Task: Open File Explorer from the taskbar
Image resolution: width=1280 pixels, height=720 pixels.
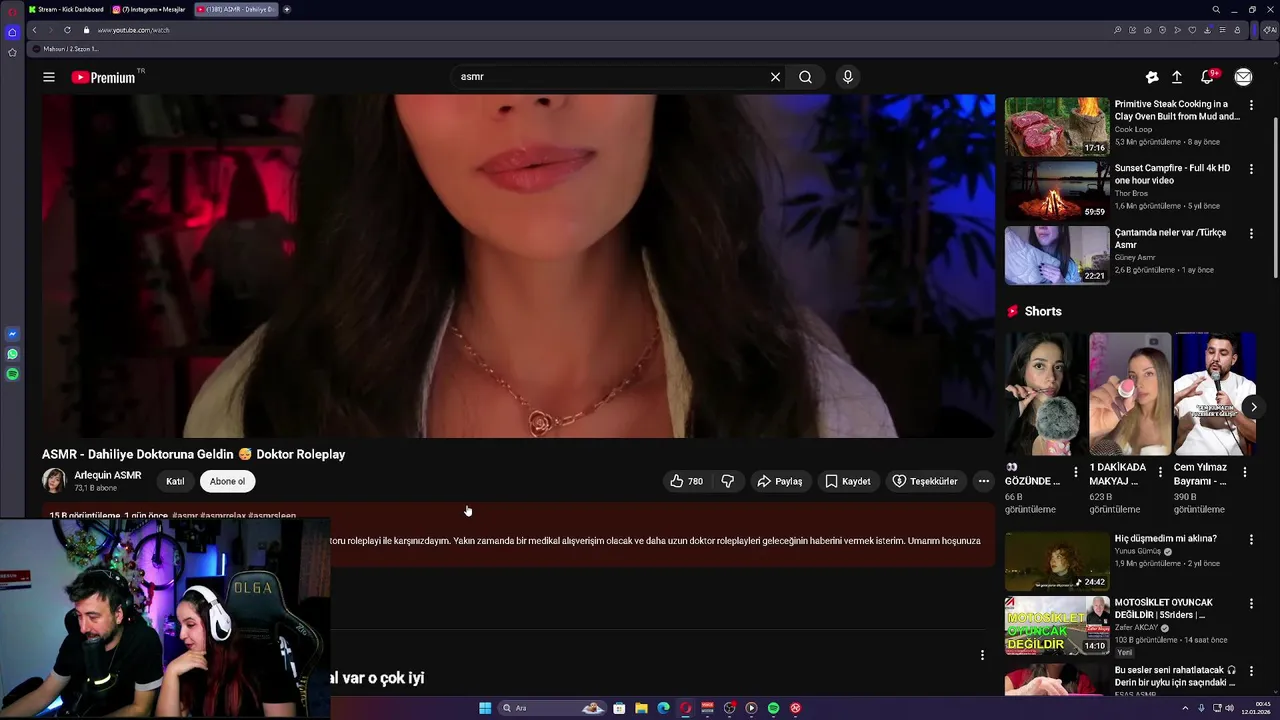Action: 641,708
